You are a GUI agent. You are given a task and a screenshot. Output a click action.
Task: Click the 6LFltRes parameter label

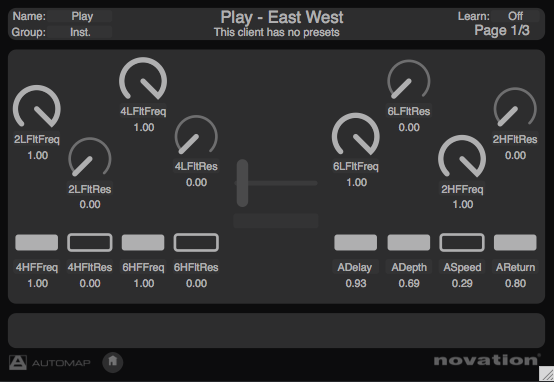(409, 112)
